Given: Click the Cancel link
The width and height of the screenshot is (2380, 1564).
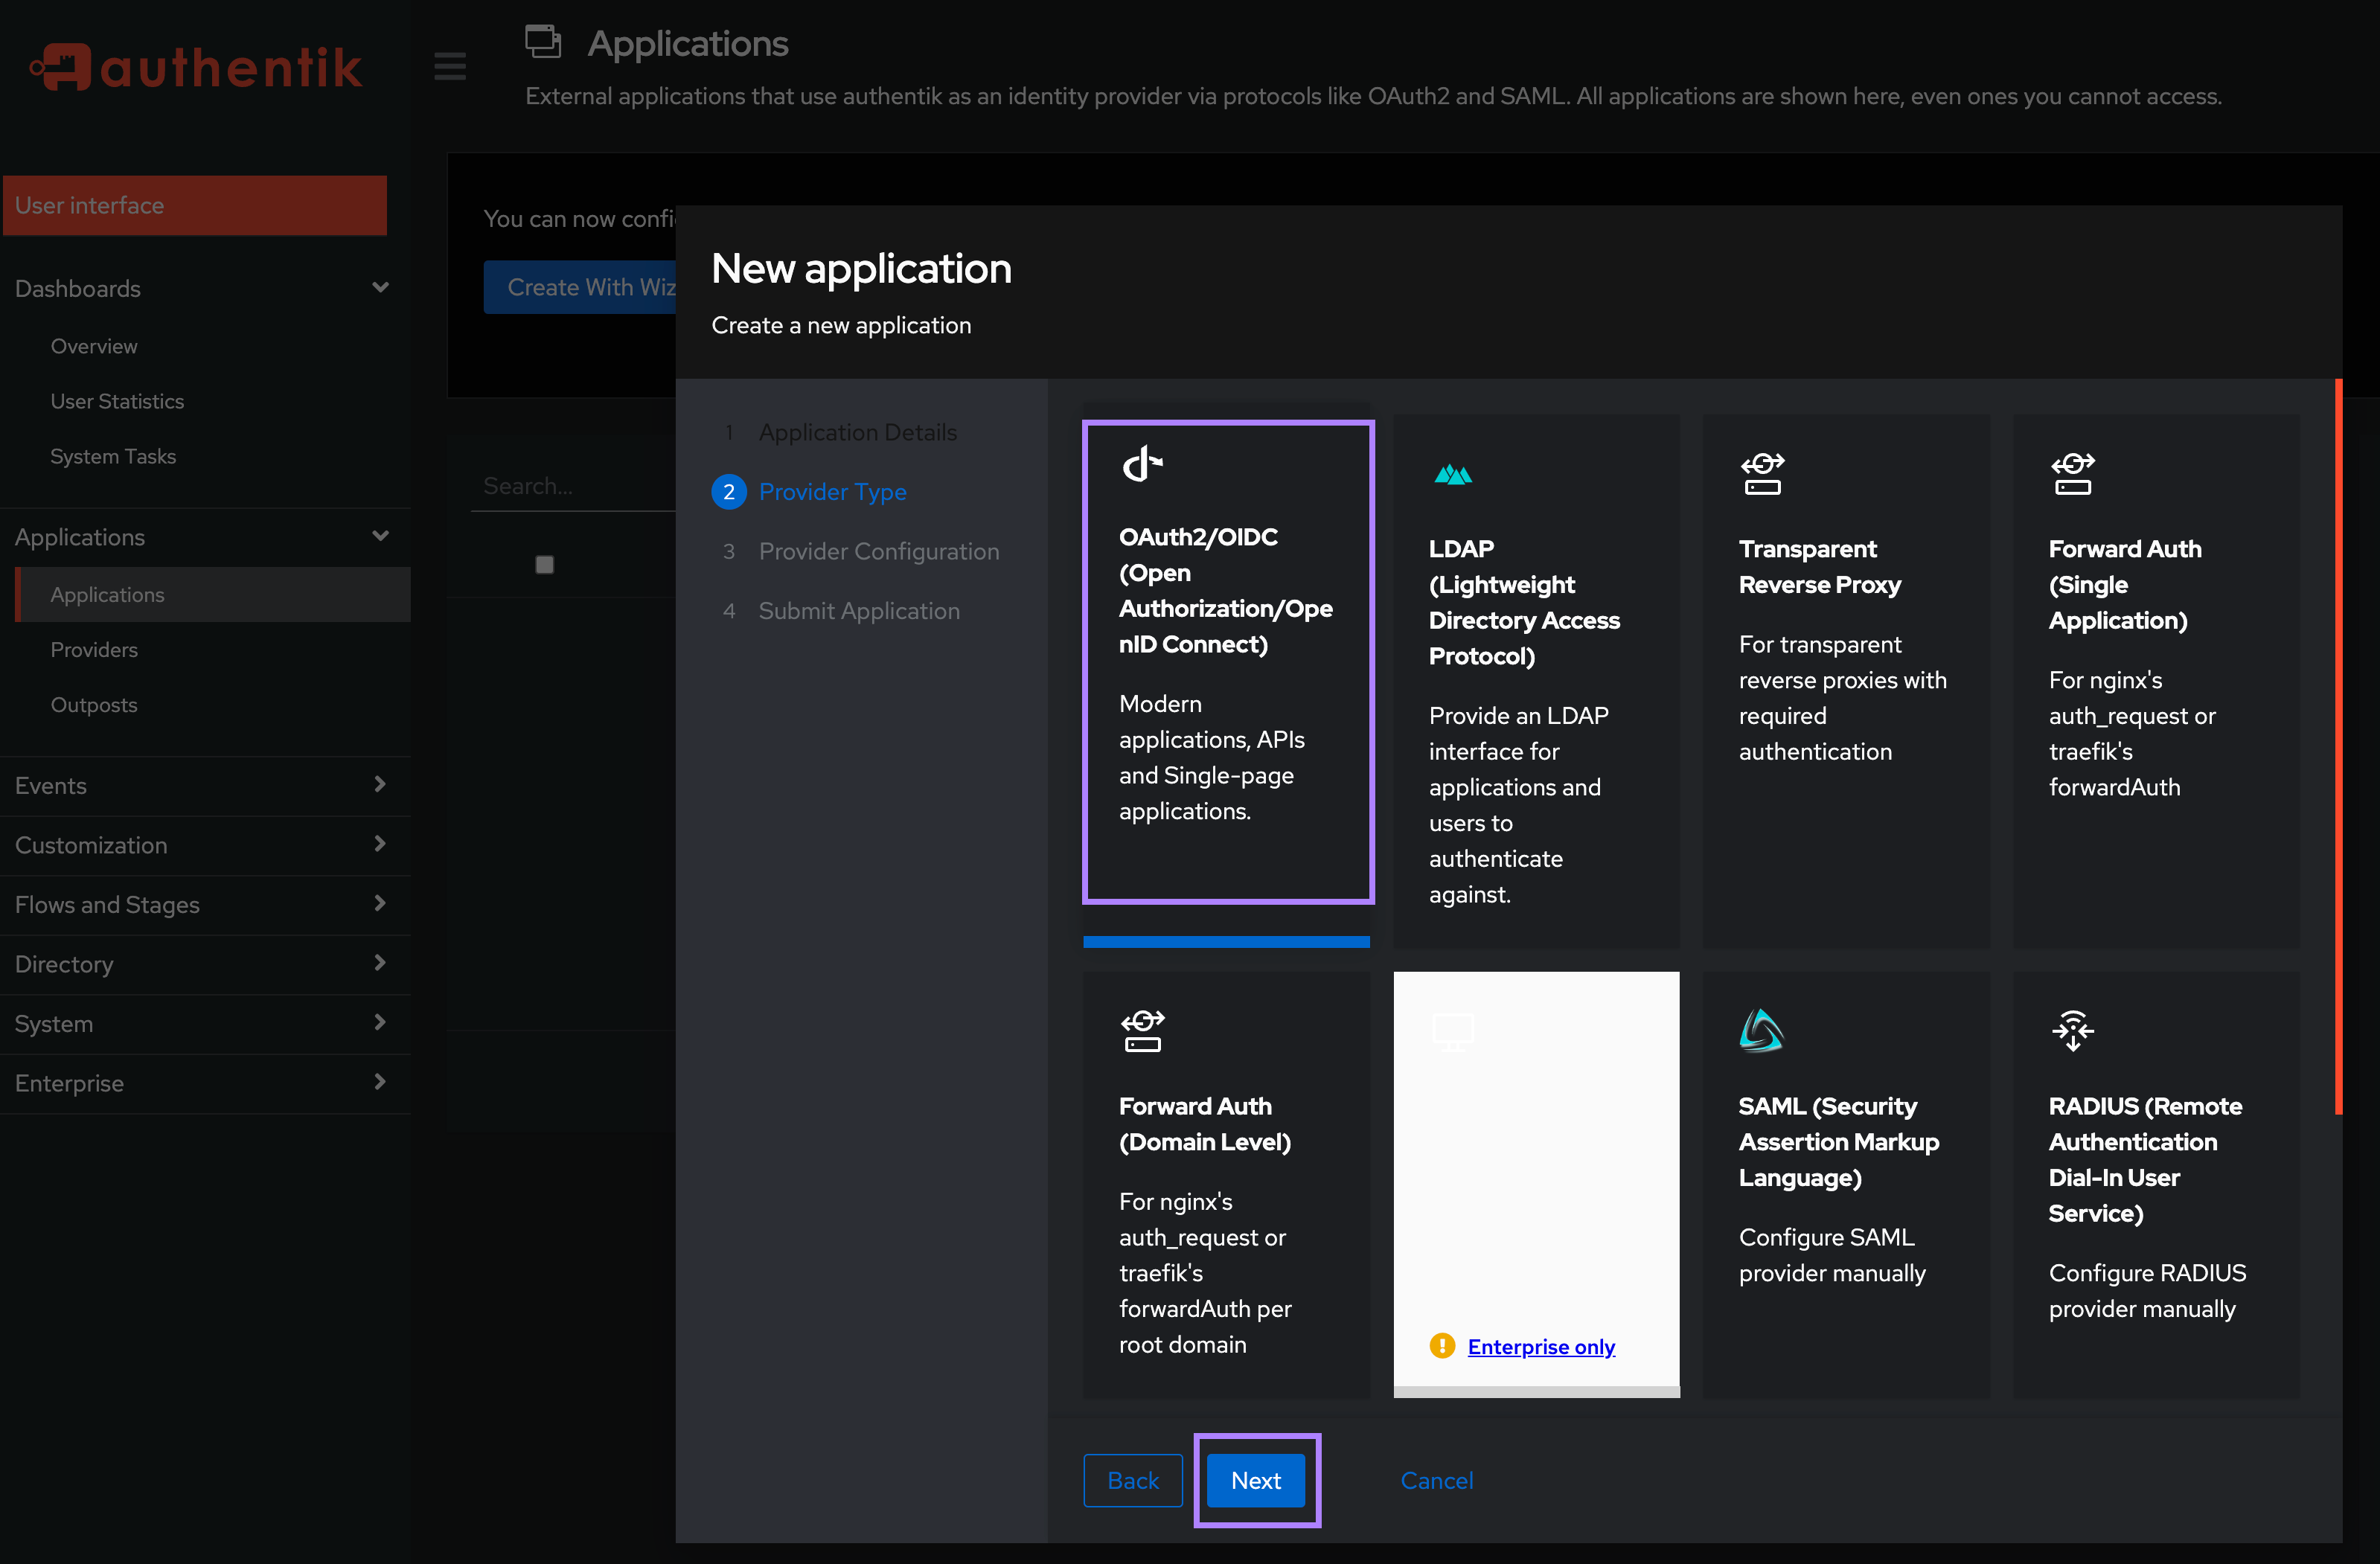Looking at the screenshot, I should (1437, 1480).
